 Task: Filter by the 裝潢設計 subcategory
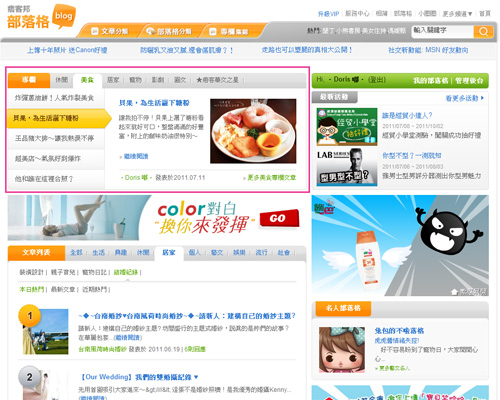coord(31,272)
